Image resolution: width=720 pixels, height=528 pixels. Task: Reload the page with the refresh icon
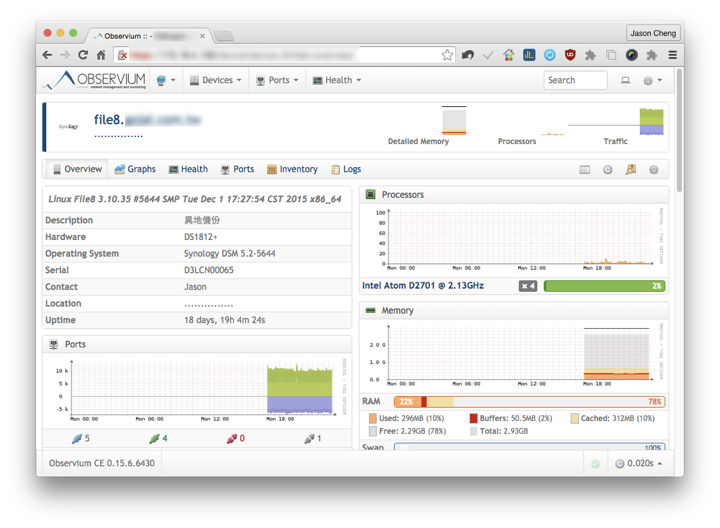click(83, 55)
